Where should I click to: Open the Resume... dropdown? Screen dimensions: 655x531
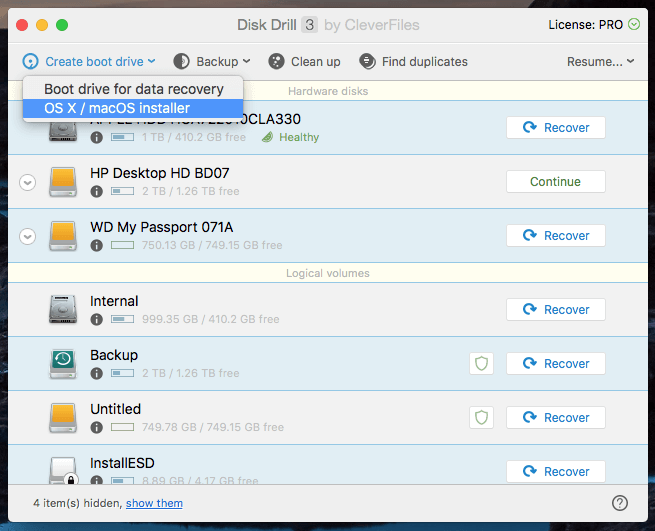point(600,62)
